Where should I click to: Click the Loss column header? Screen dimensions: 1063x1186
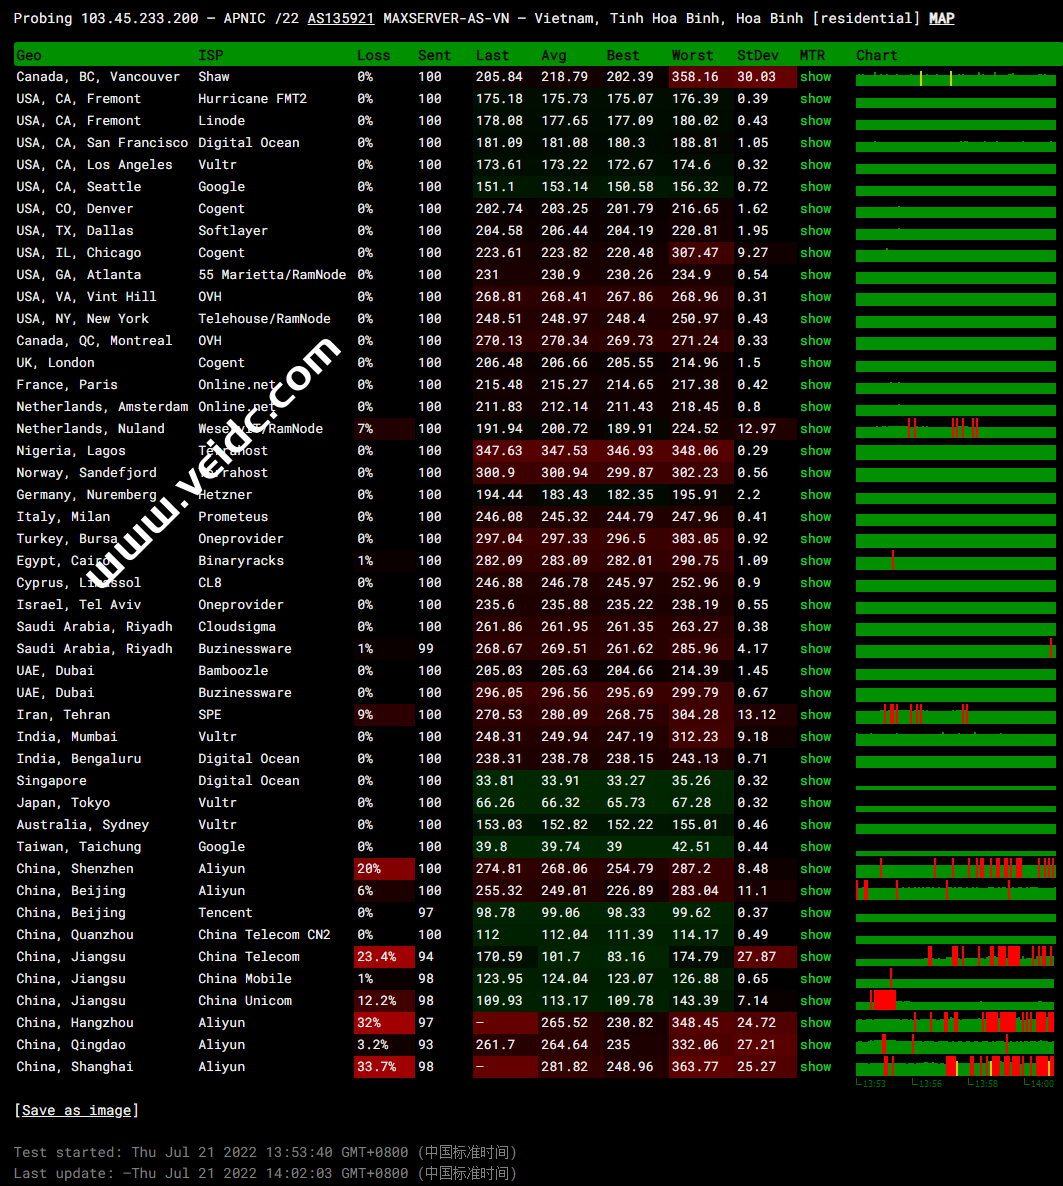point(374,55)
